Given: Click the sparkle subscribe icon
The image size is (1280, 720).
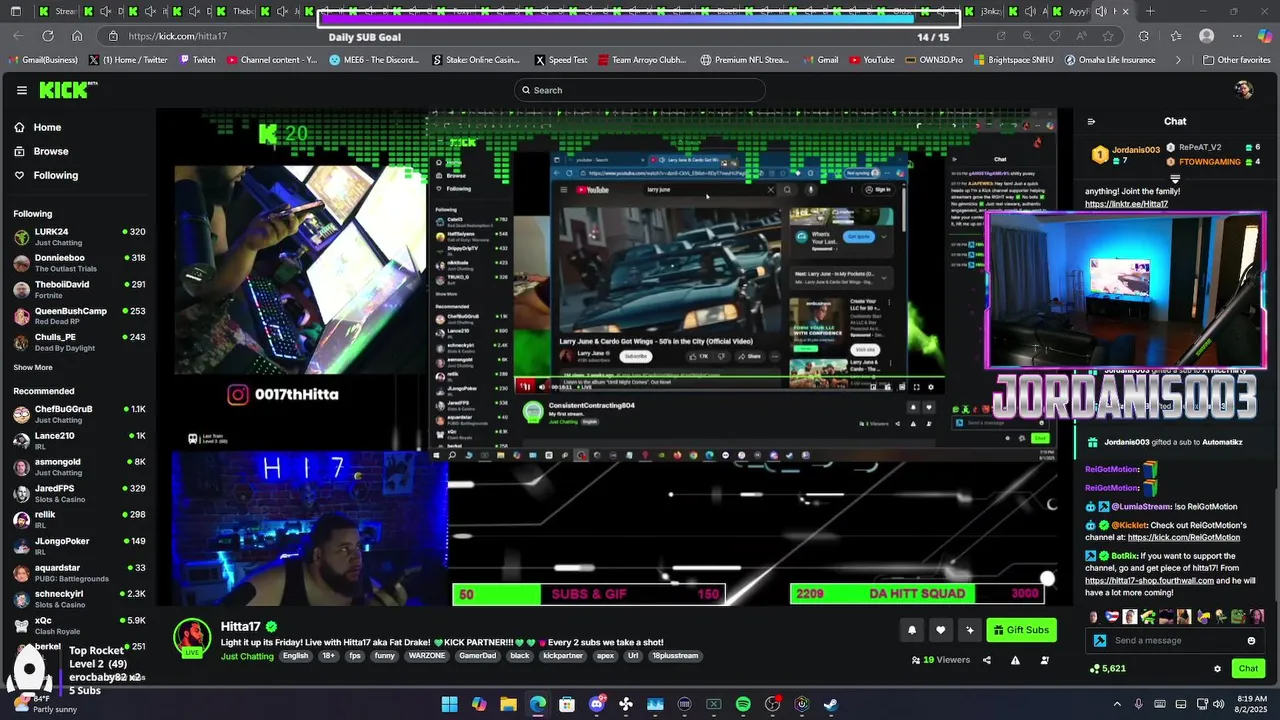Looking at the screenshot, I should coord(969,630).
